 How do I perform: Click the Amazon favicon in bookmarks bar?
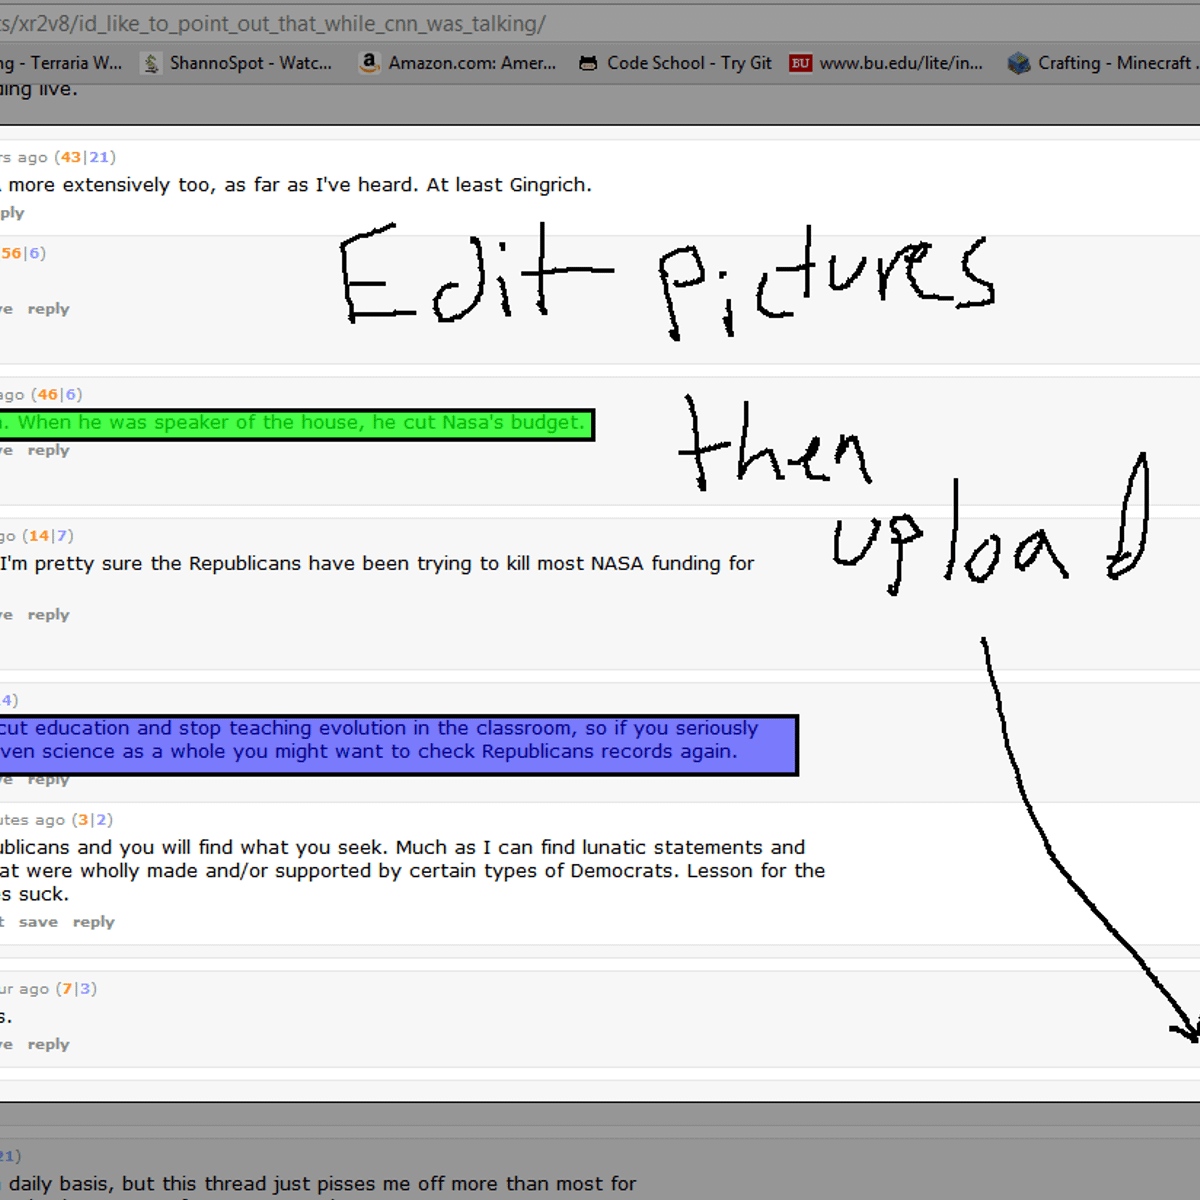tap(369, 63)
